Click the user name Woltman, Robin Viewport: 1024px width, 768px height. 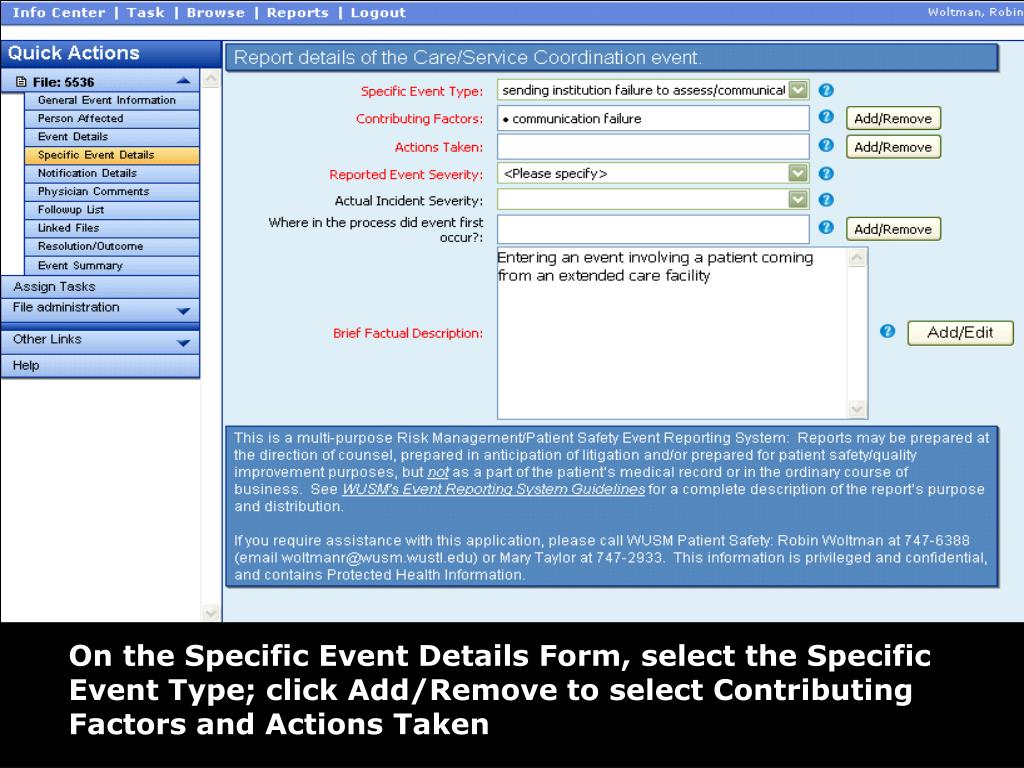tap(975, 12)
